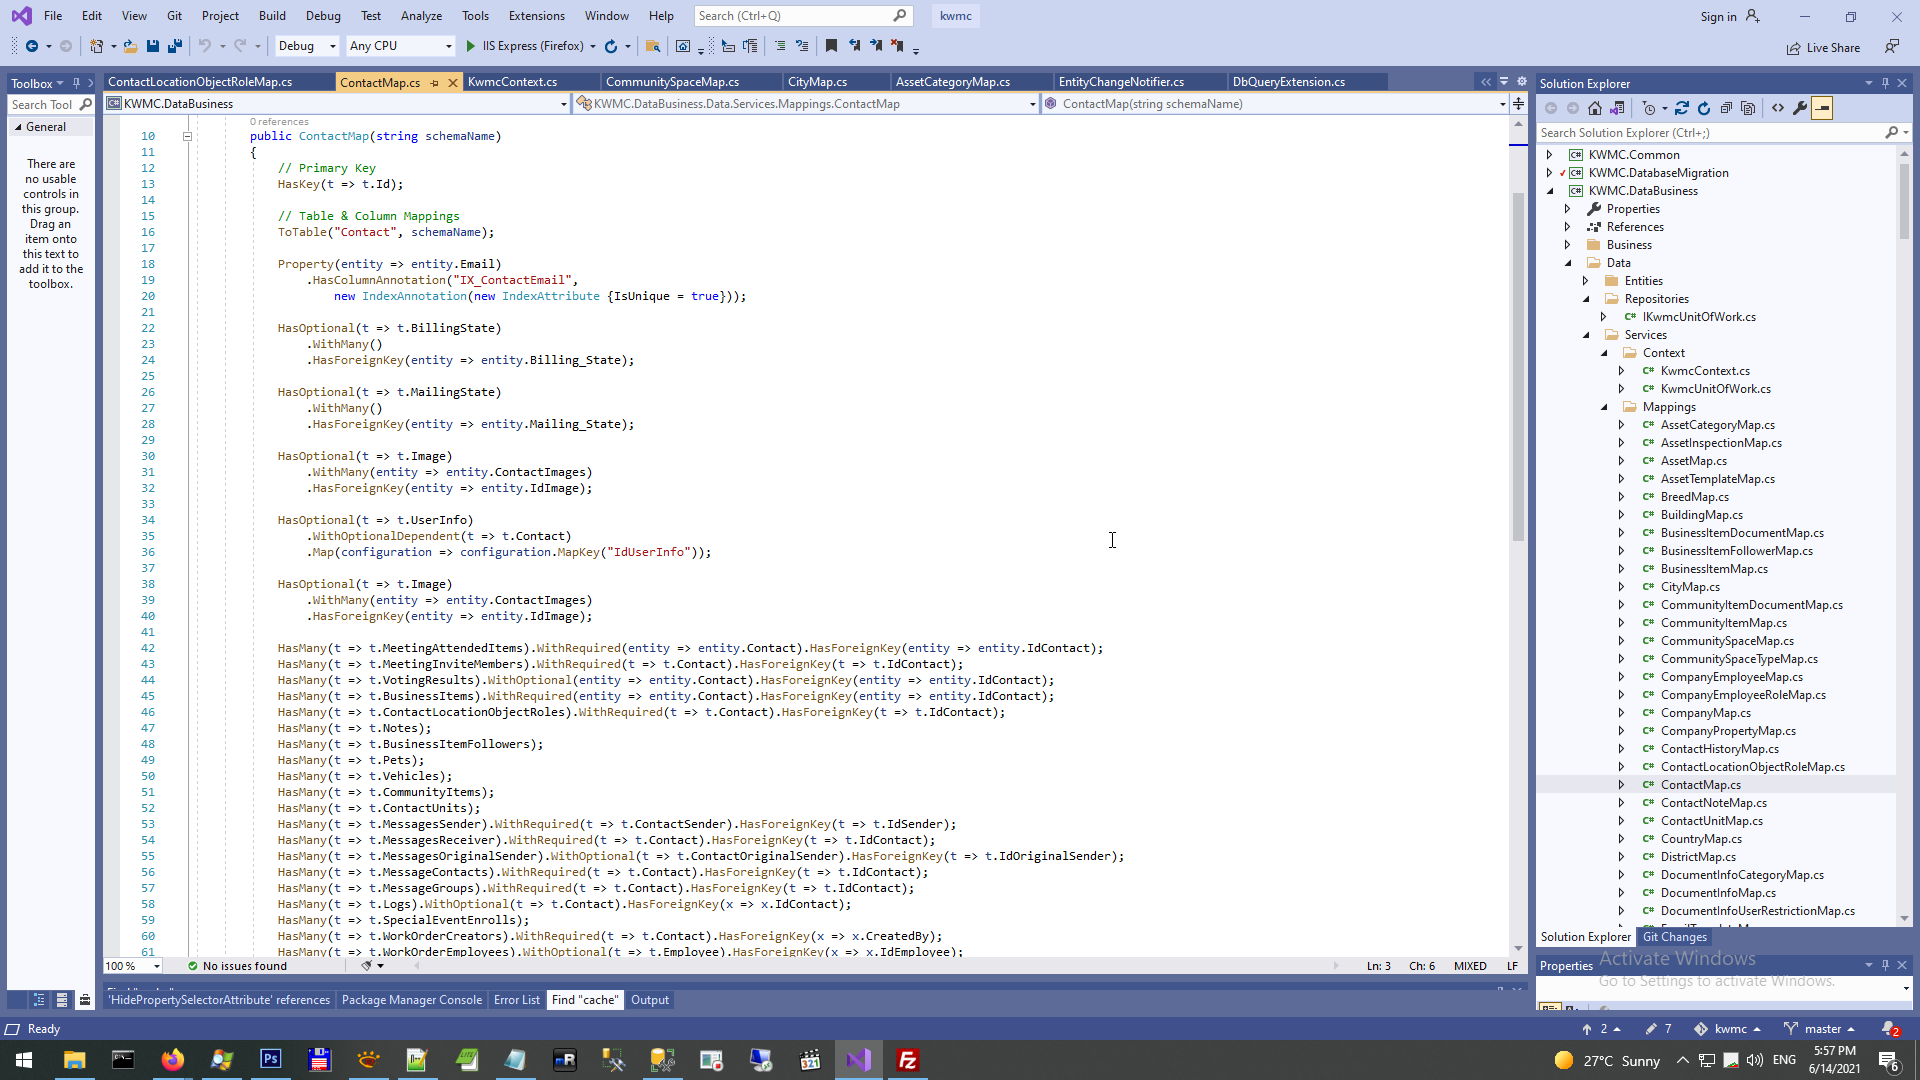Open the Build menu
This screenshot has height=1080, width=1920.
pyautogui.click(x=271, y=15)
